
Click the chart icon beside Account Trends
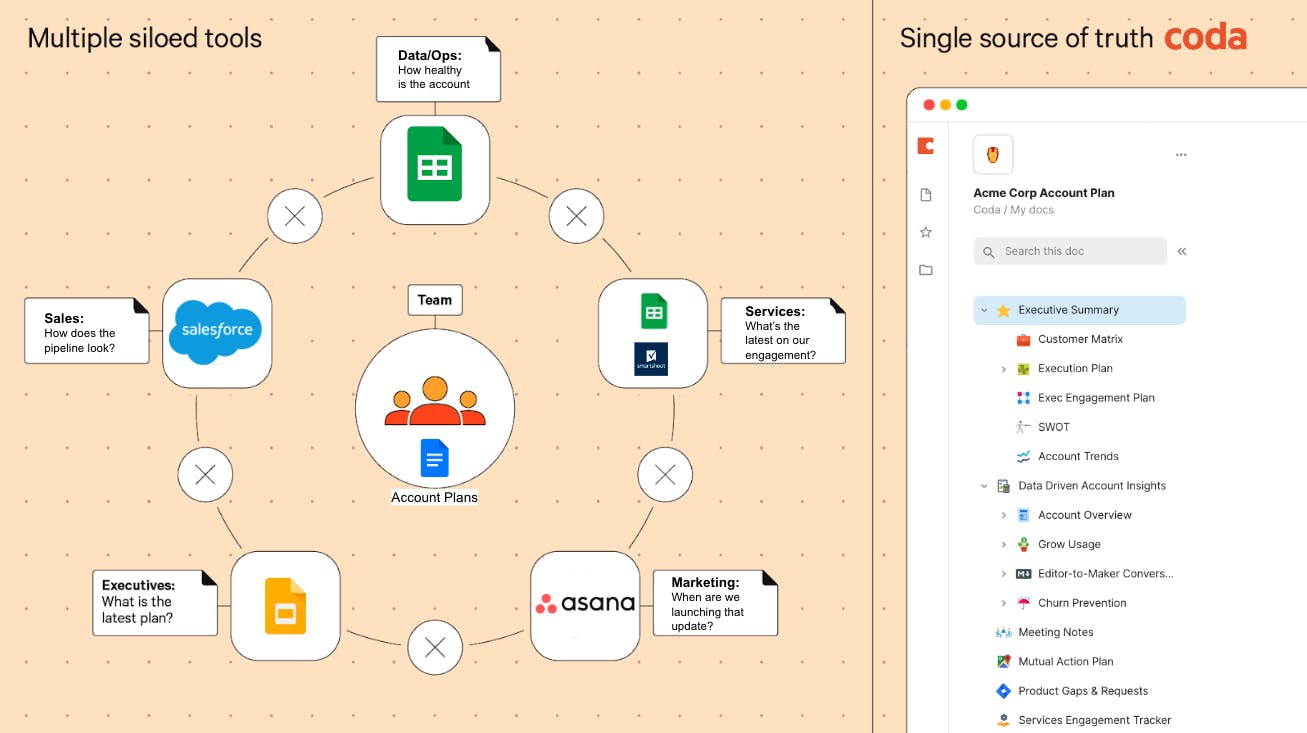[1023, 457]
